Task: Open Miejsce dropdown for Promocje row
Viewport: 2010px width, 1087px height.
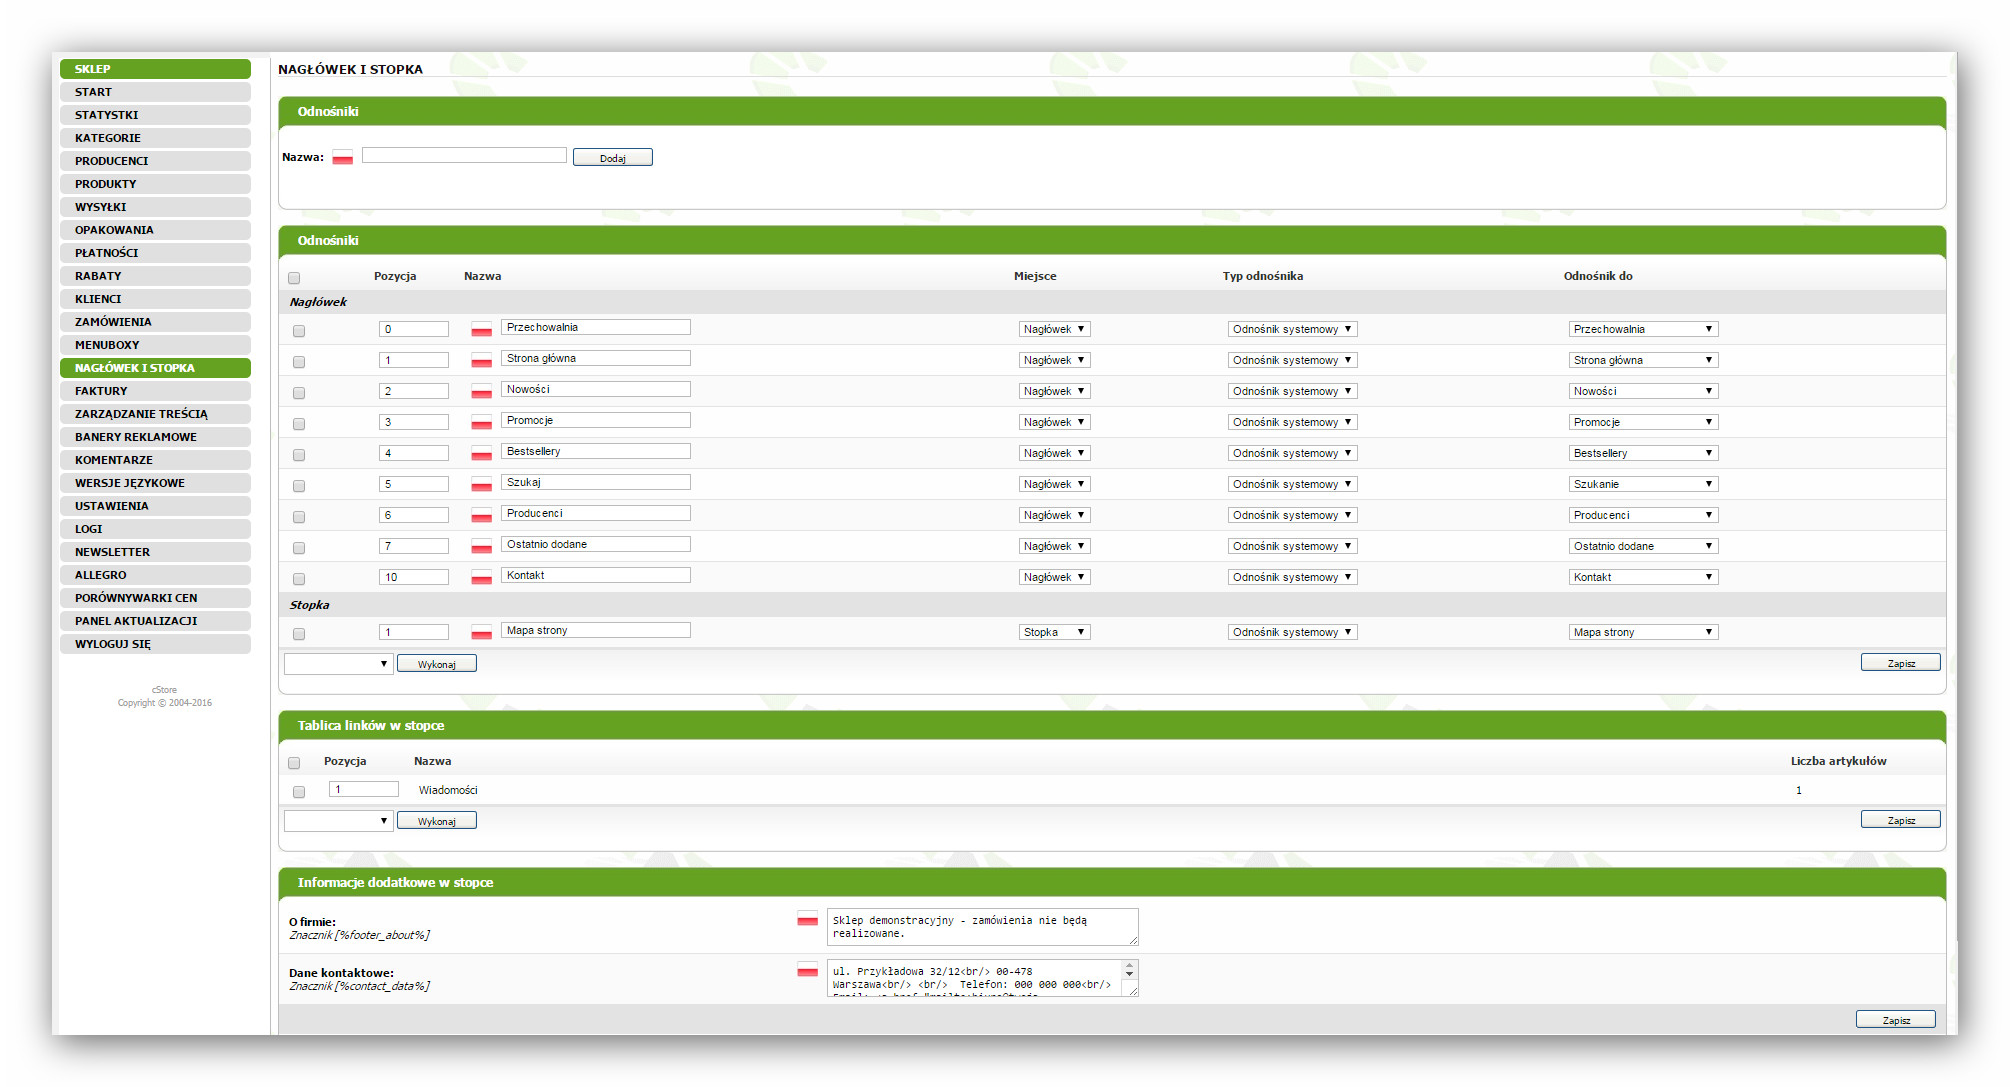Action: 1054,422
